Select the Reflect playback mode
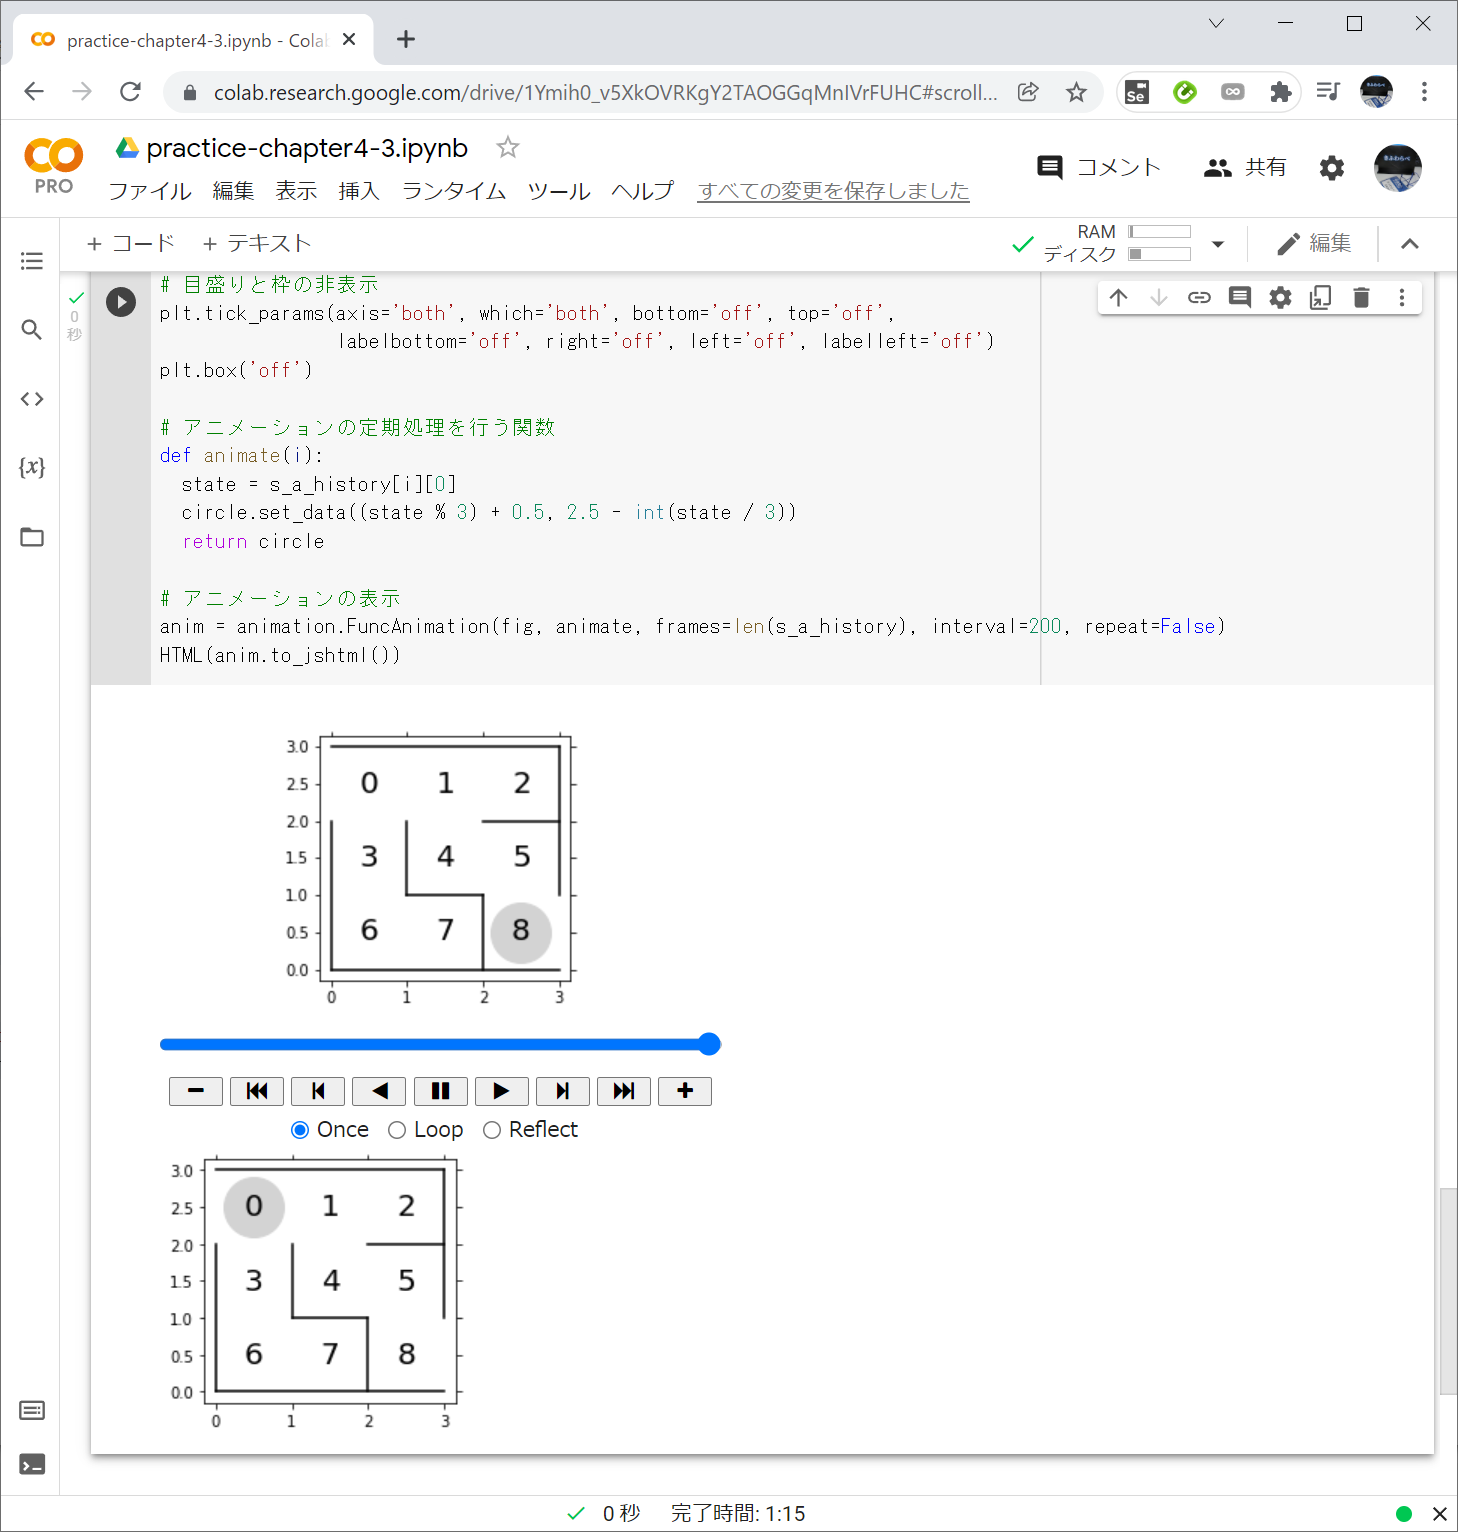Viewport: 1458px width, 1532px height. [x=492, y=1130]
